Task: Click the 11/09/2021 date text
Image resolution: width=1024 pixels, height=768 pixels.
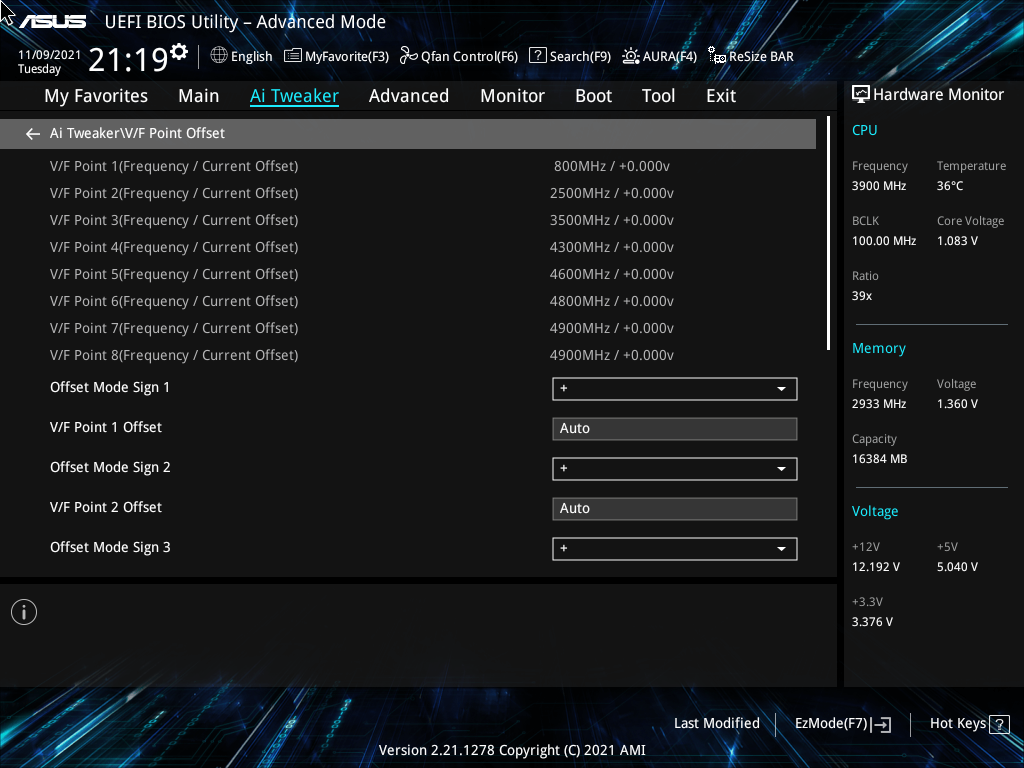Action: pos(49,55)
